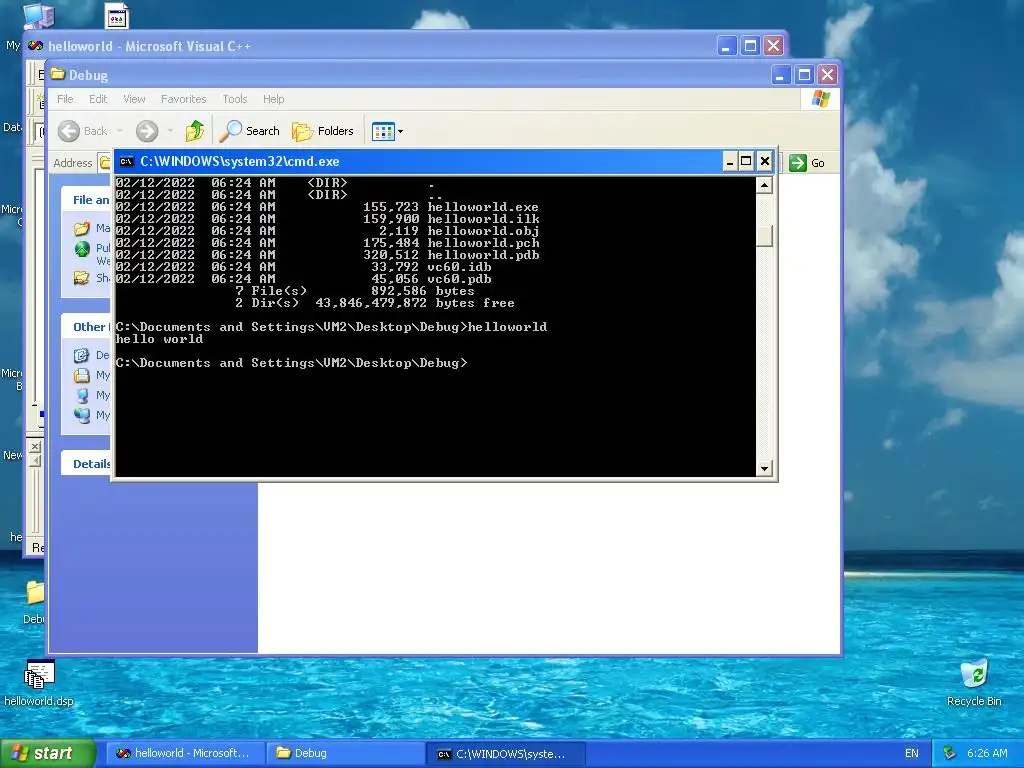The image size is (1024, 768).
Task: Click the Other Places panel header
Action: 87,327
